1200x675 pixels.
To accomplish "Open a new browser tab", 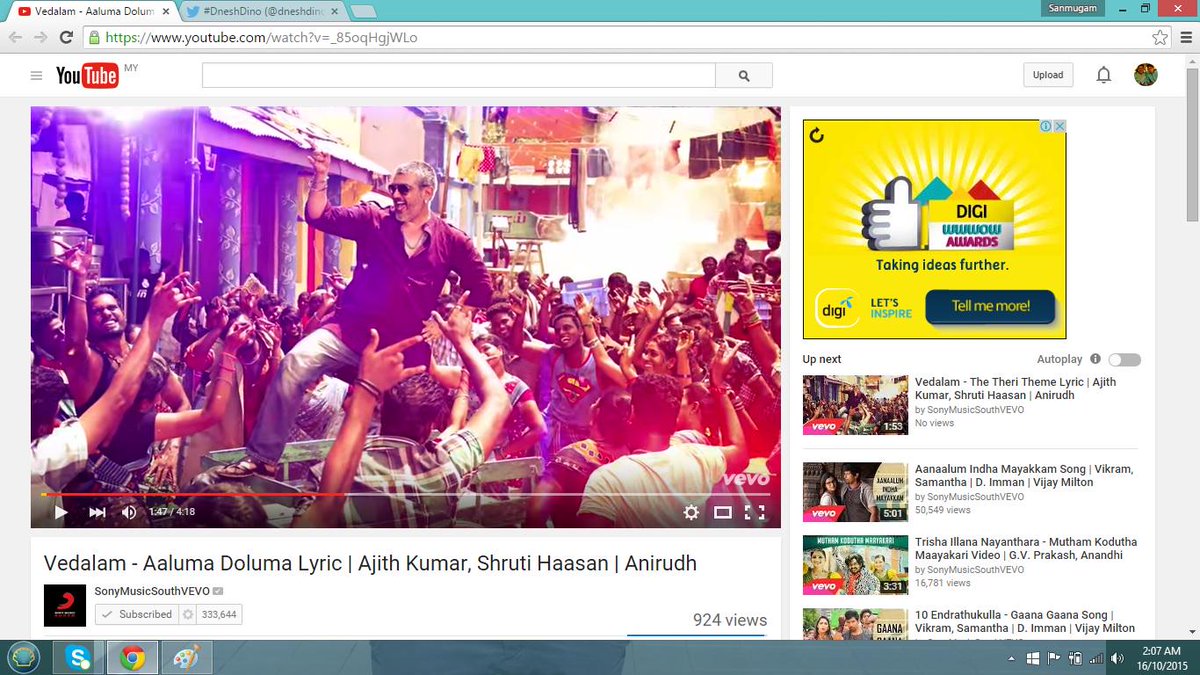I will 363,11.
